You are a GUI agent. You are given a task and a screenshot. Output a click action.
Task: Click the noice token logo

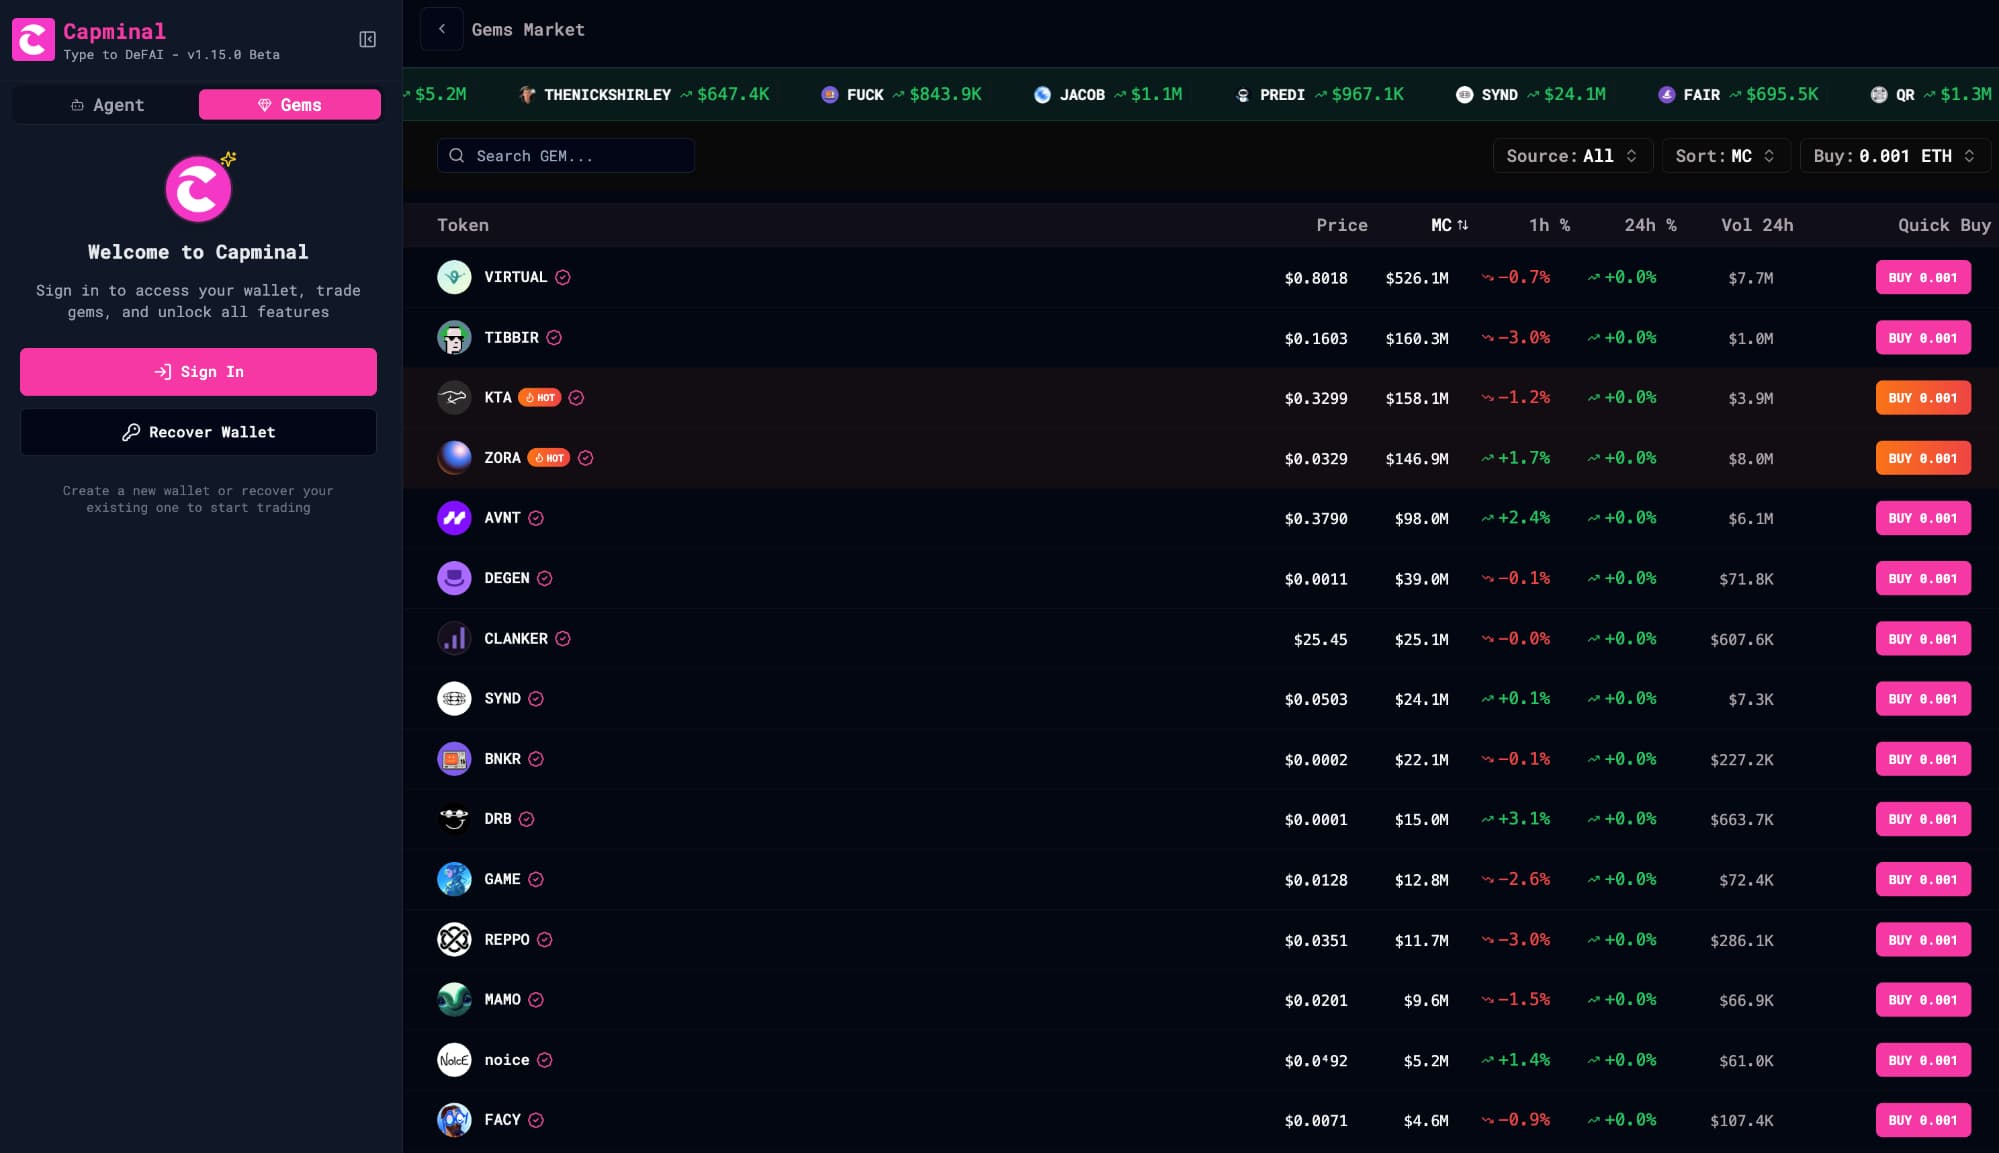(454, 1060)
